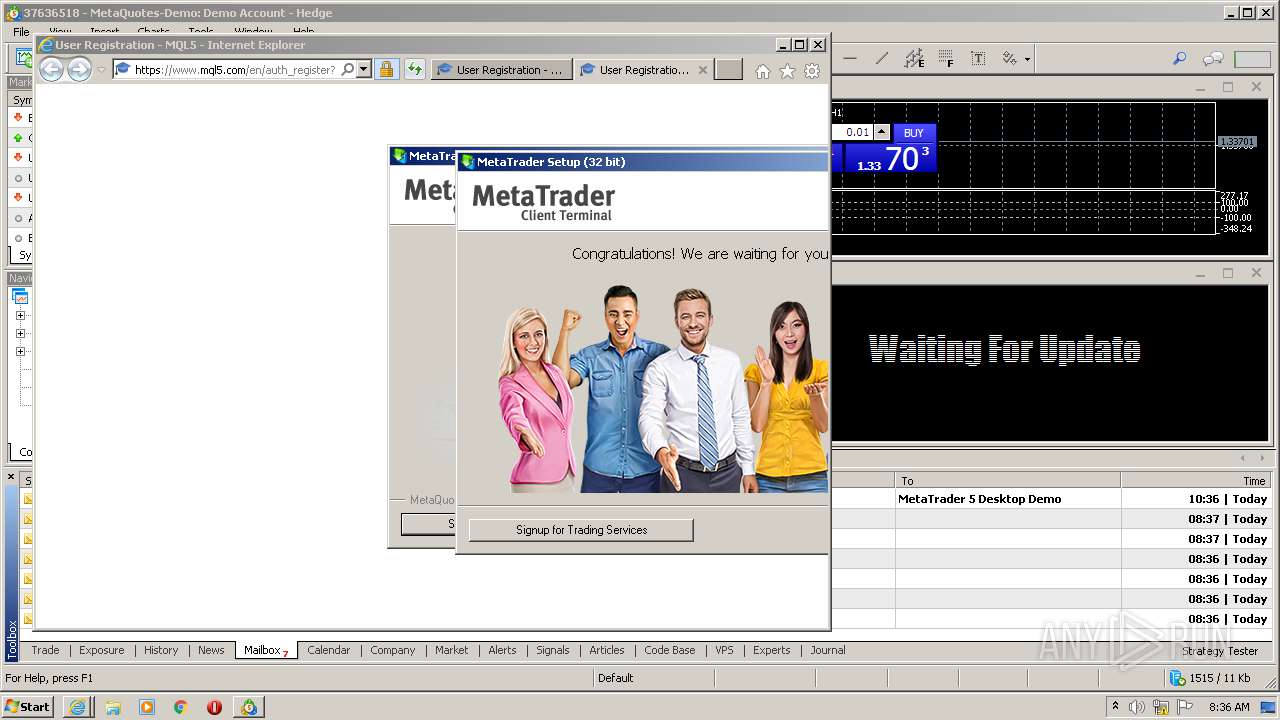Screen dimensions: 1280x720
Task: Open the News tab
Action: click(211, 650)
